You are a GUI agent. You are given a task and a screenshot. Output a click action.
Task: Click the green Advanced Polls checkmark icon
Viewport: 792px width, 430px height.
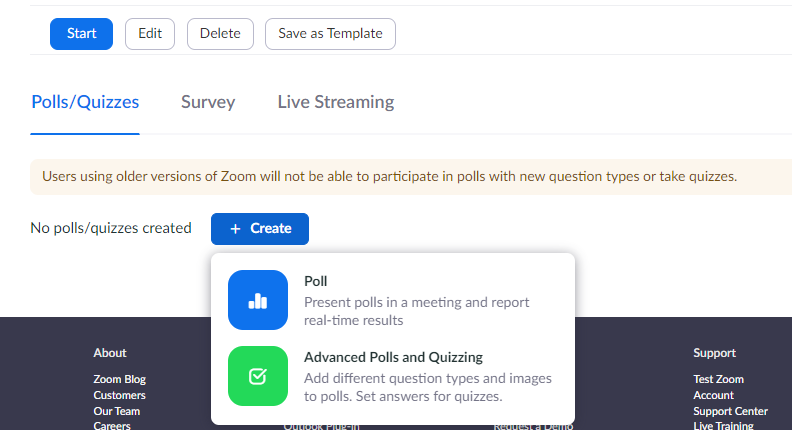(257, 376)
